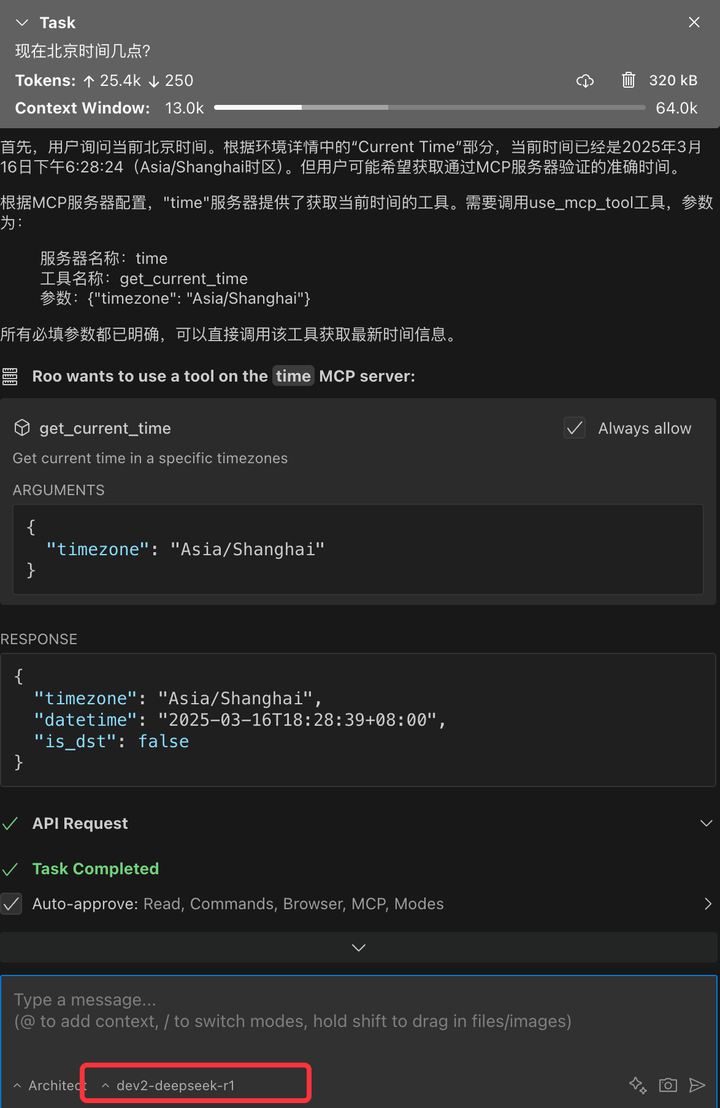
Task: Click the Task Completed checkmark indicator
Action: tap(13, 868)
